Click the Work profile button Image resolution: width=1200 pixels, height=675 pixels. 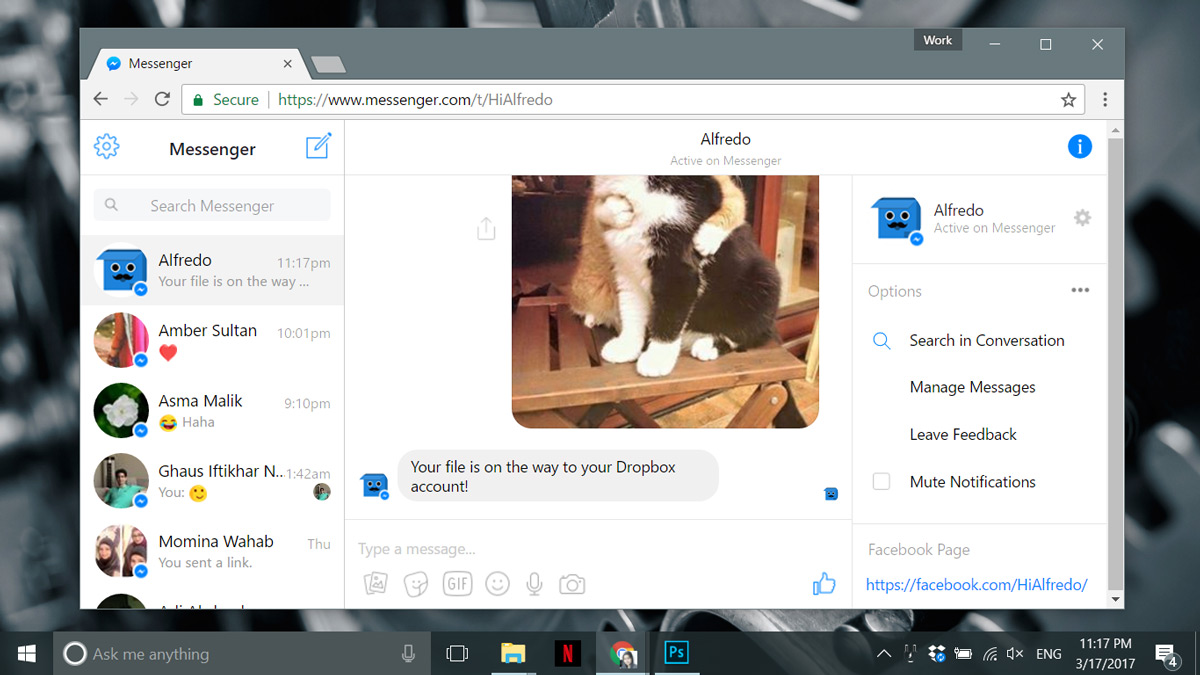click(x=938, y=40)
